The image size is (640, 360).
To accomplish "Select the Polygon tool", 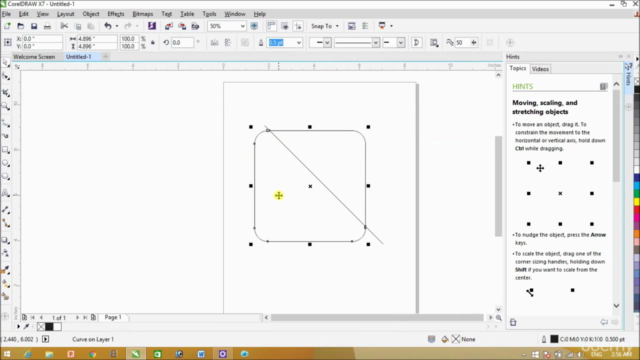I will coord(6,177).
